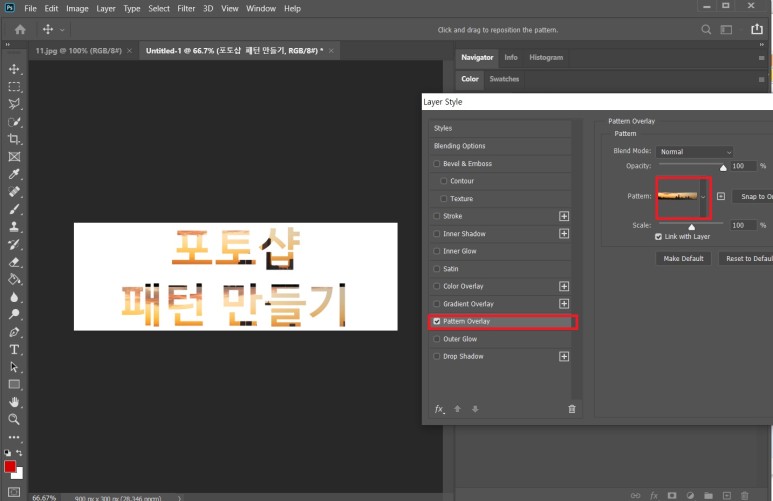
Task: Open the Search magnifier icon
Action: coord(706,30)
